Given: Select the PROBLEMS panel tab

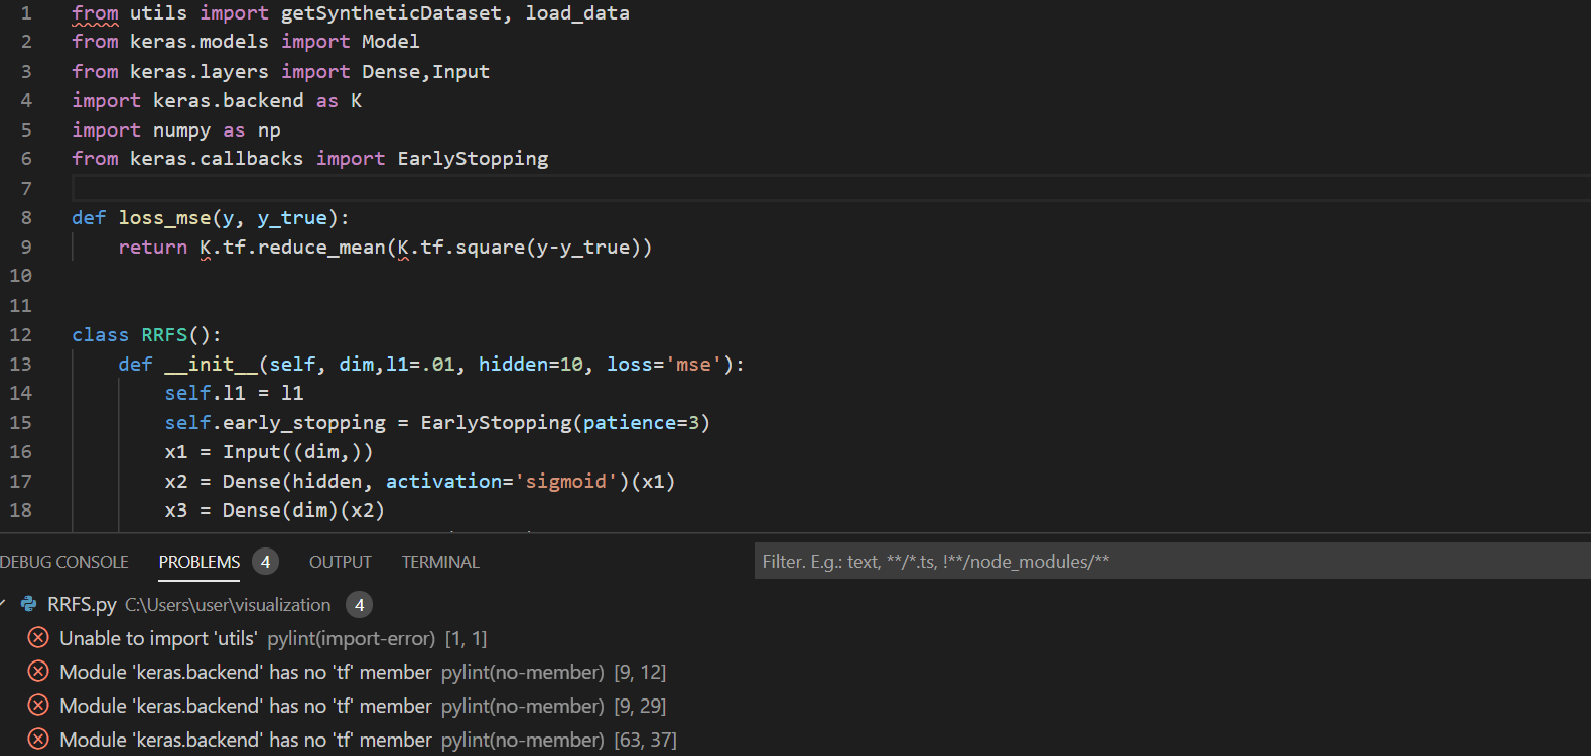Looking at the screenshot, I should click(x=199, y=562).
